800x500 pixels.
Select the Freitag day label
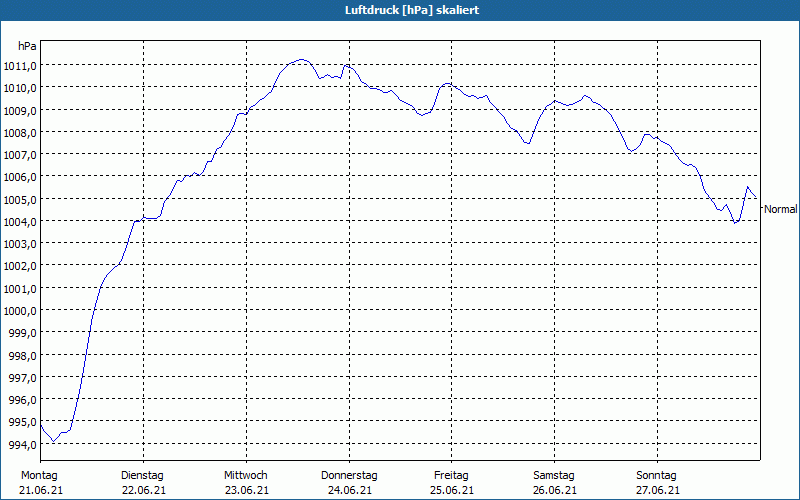point(451,476)
